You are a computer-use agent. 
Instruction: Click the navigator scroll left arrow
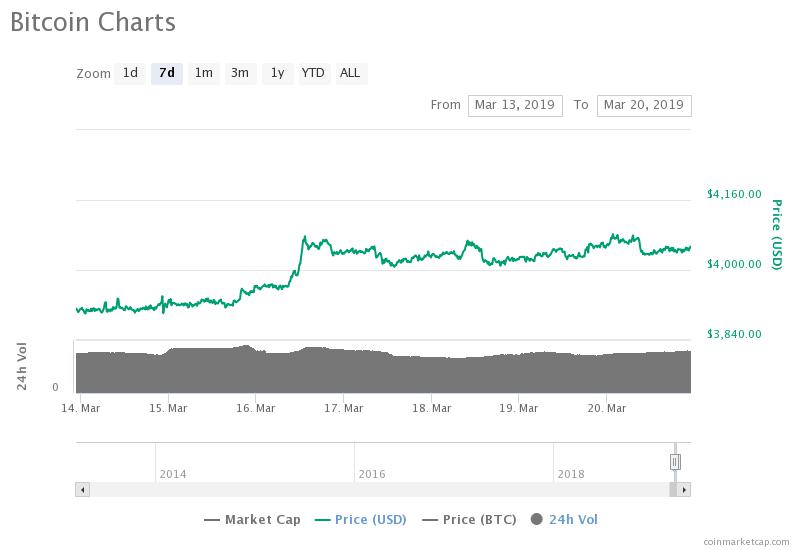[82, 490]
